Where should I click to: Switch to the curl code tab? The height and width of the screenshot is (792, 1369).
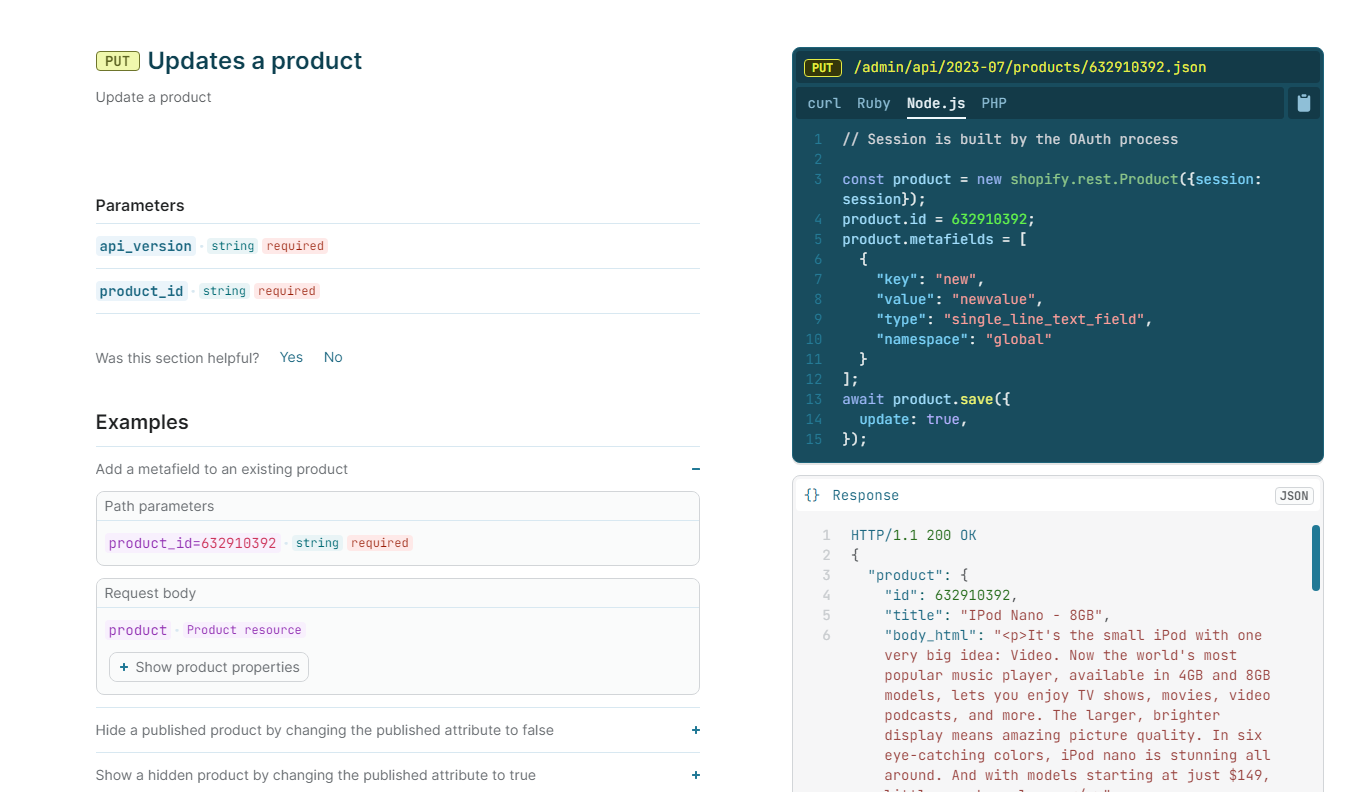823,103
